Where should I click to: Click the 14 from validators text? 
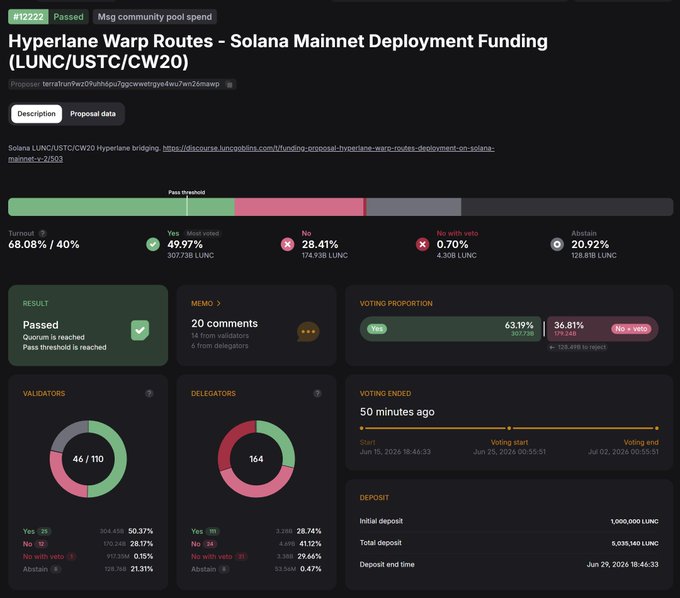[x=220, y=336]
